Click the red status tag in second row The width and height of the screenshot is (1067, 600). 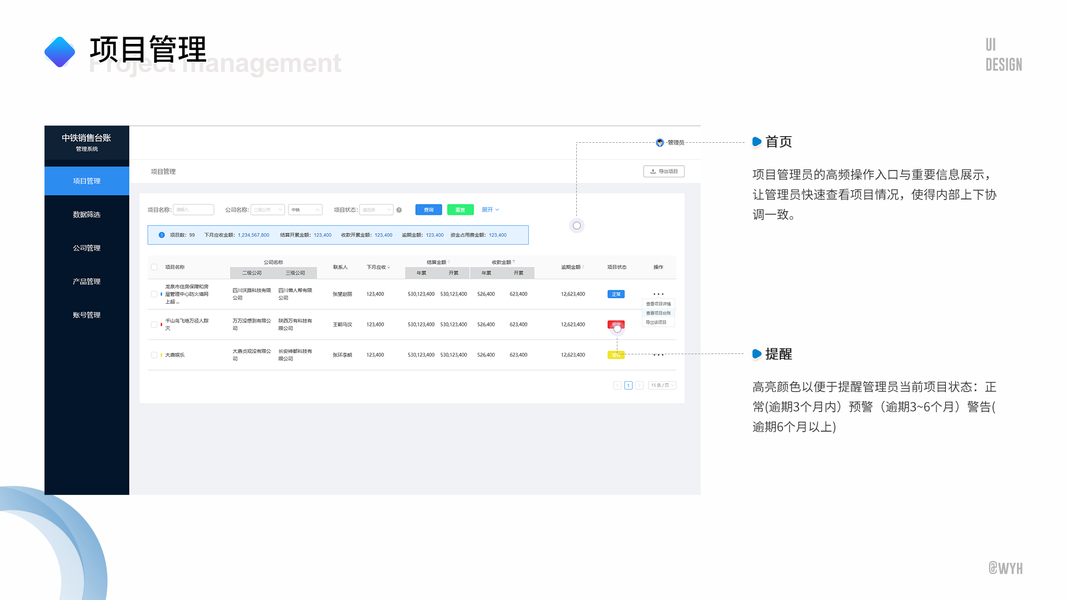[x=616, y=324]
